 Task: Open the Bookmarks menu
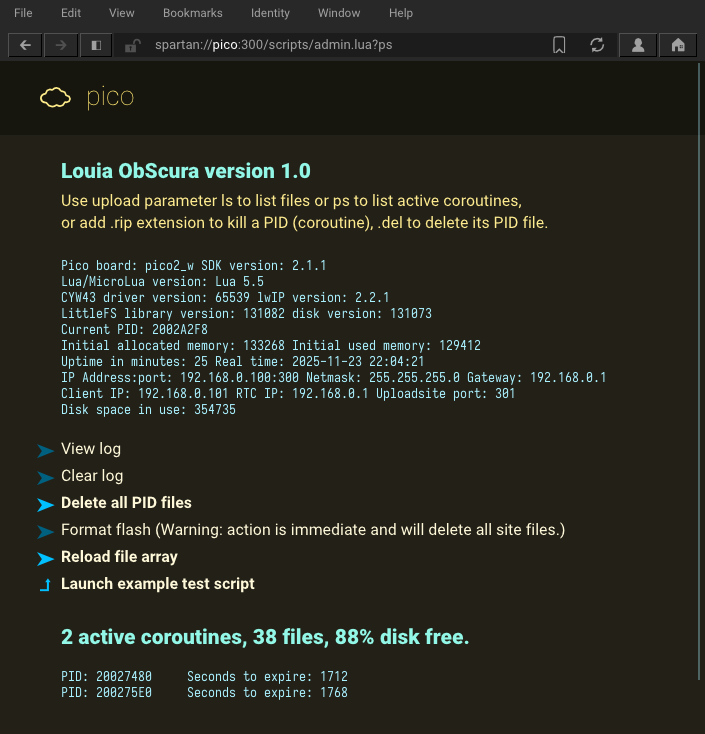pos(192,13)
